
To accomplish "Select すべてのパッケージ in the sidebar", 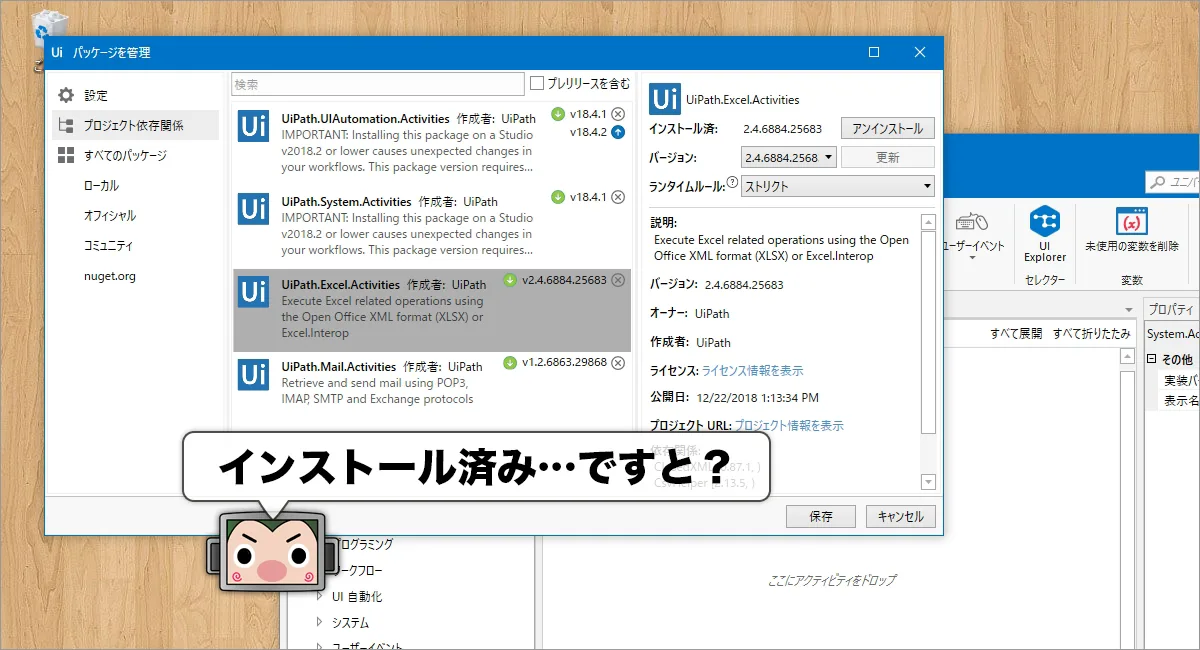I will (125, 155).
